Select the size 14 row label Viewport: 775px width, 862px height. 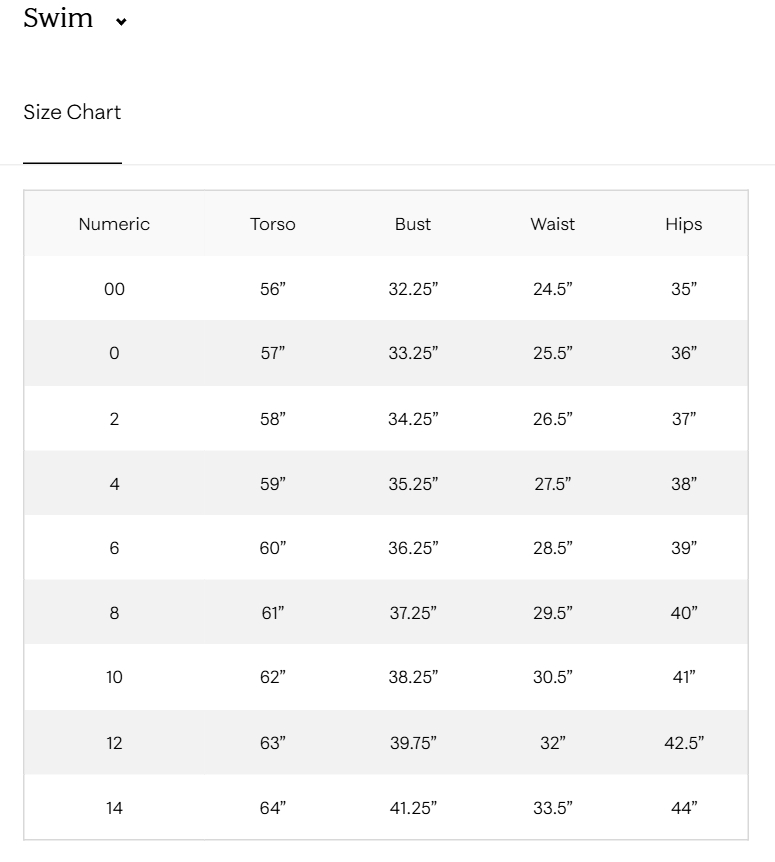[114, 808]
